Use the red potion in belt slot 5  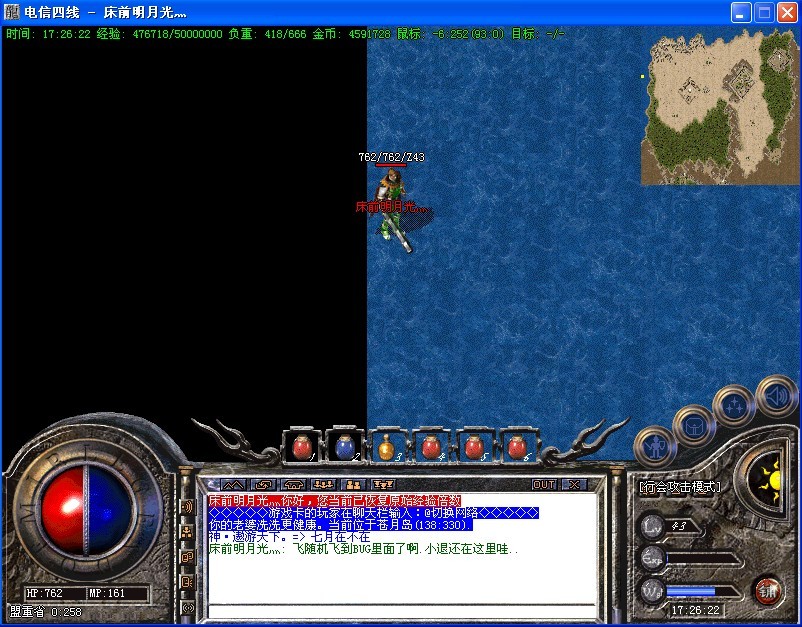(x=475, y=448)
